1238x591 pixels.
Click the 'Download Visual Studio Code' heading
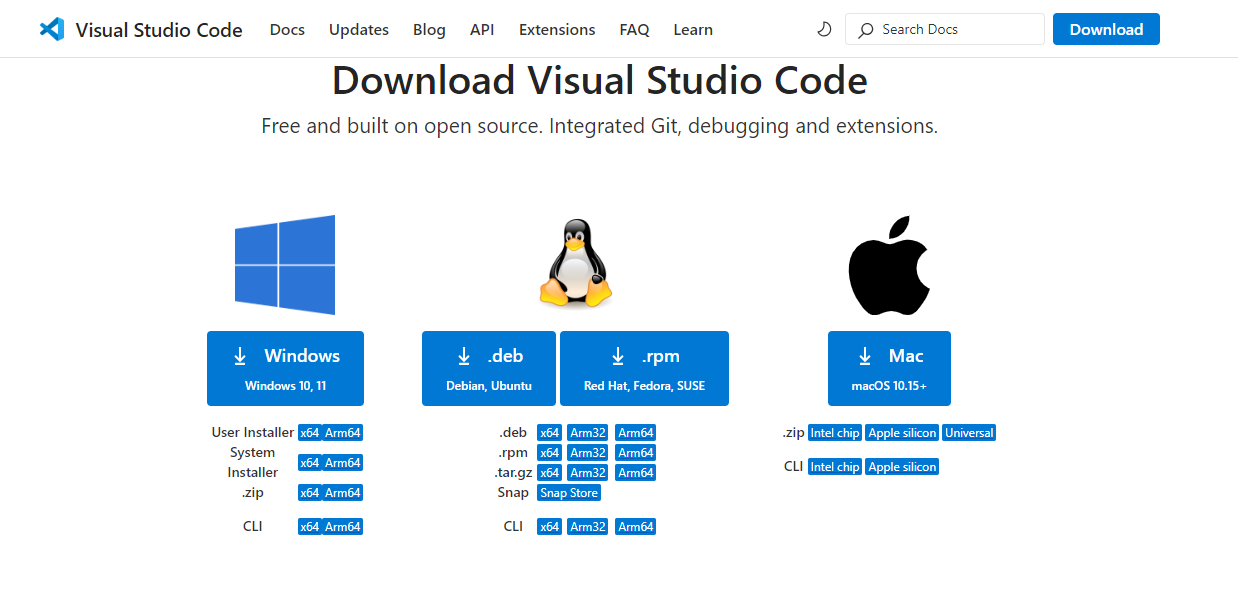coord(600,81)
